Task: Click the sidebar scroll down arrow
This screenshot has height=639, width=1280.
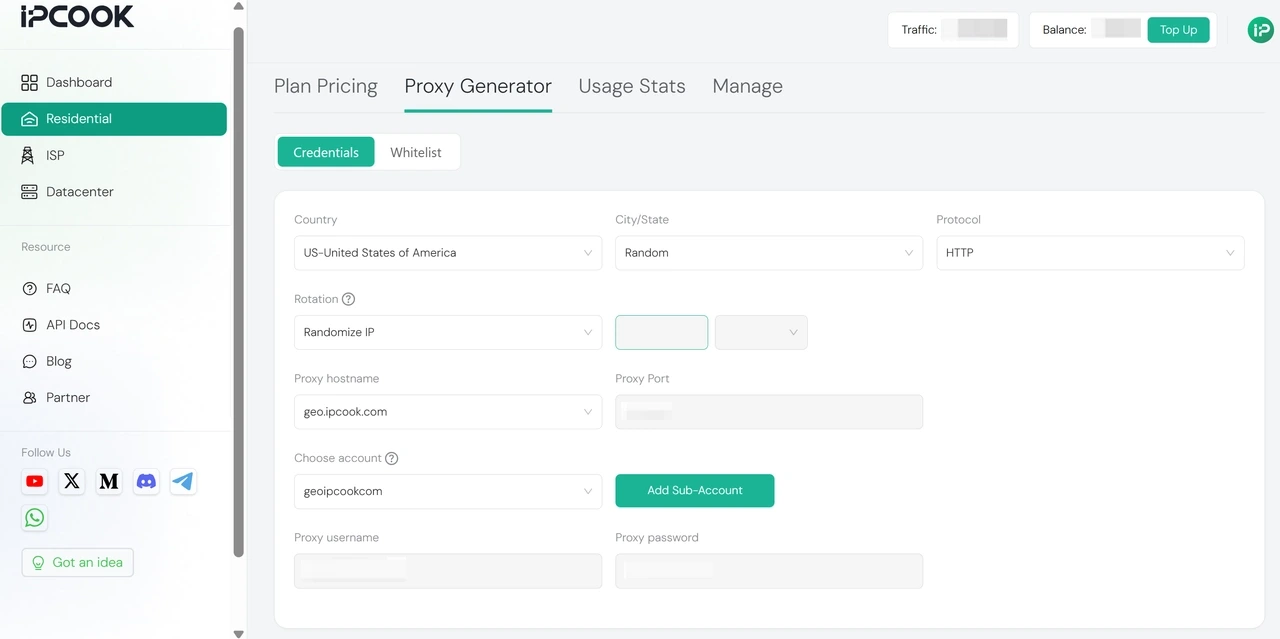Action: point(238,633)
